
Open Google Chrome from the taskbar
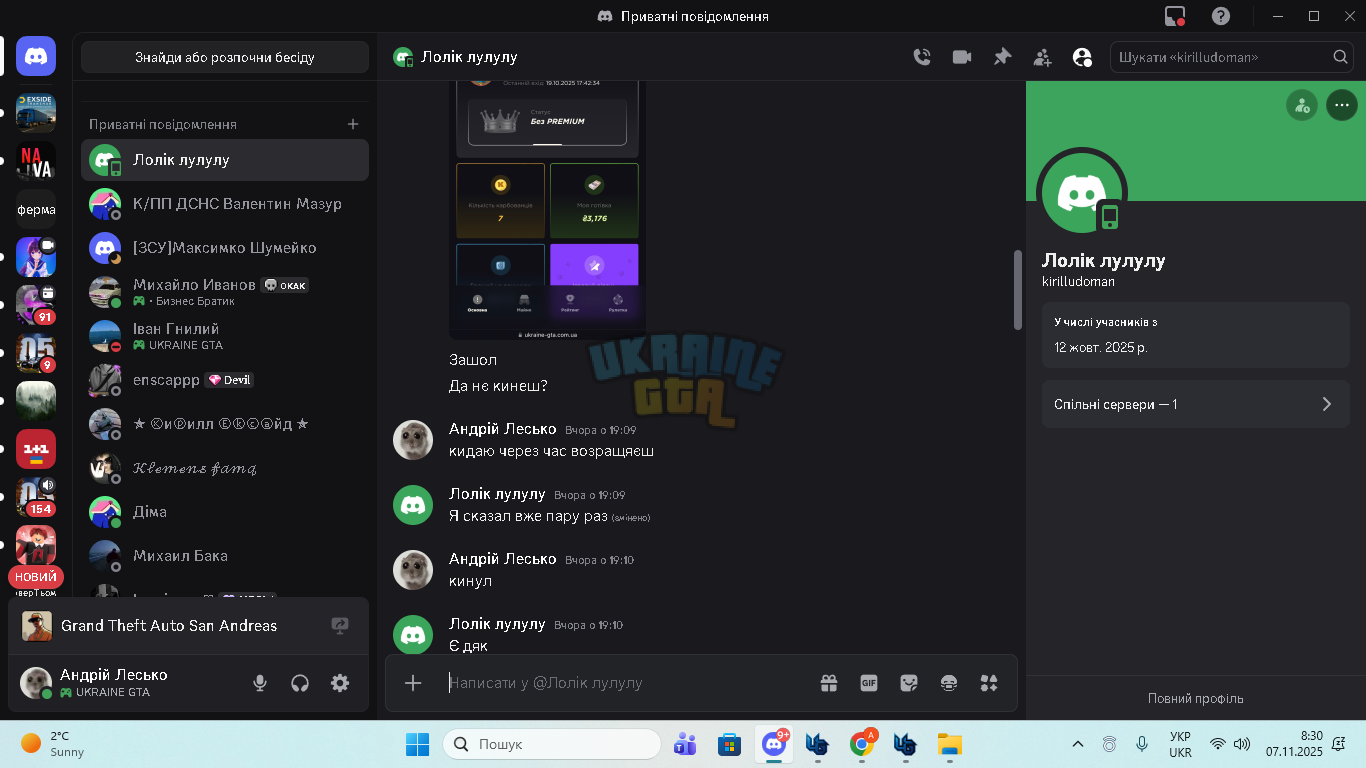[x=862, y=744]
